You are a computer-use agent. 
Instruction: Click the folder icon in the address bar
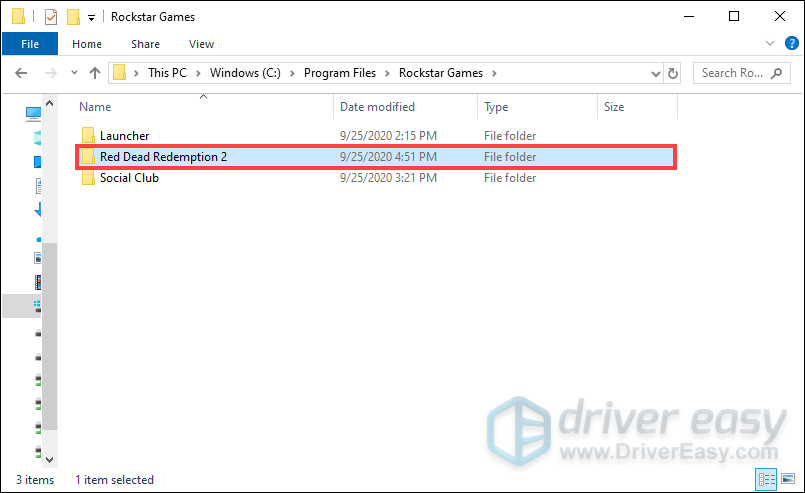coord(120,72)
